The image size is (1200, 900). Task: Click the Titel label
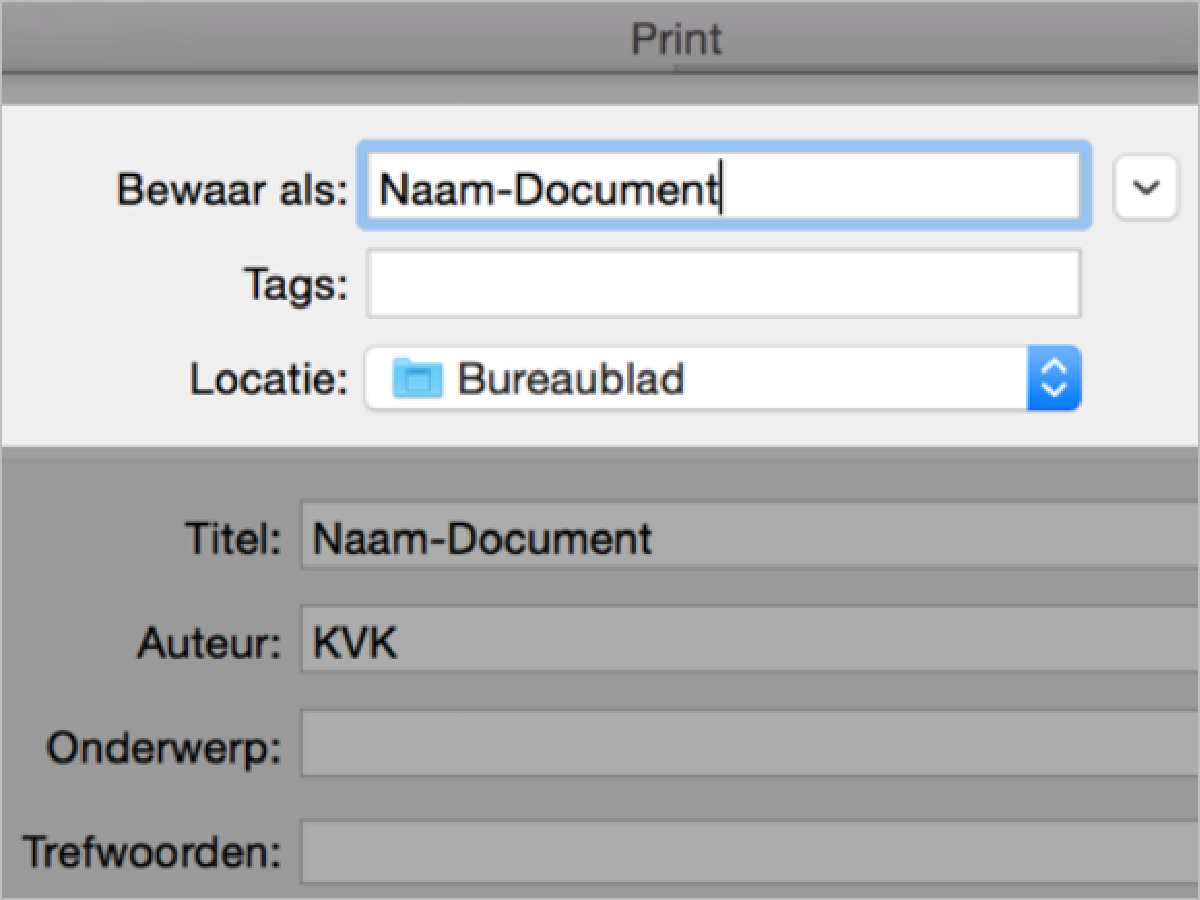coord(231,540)
